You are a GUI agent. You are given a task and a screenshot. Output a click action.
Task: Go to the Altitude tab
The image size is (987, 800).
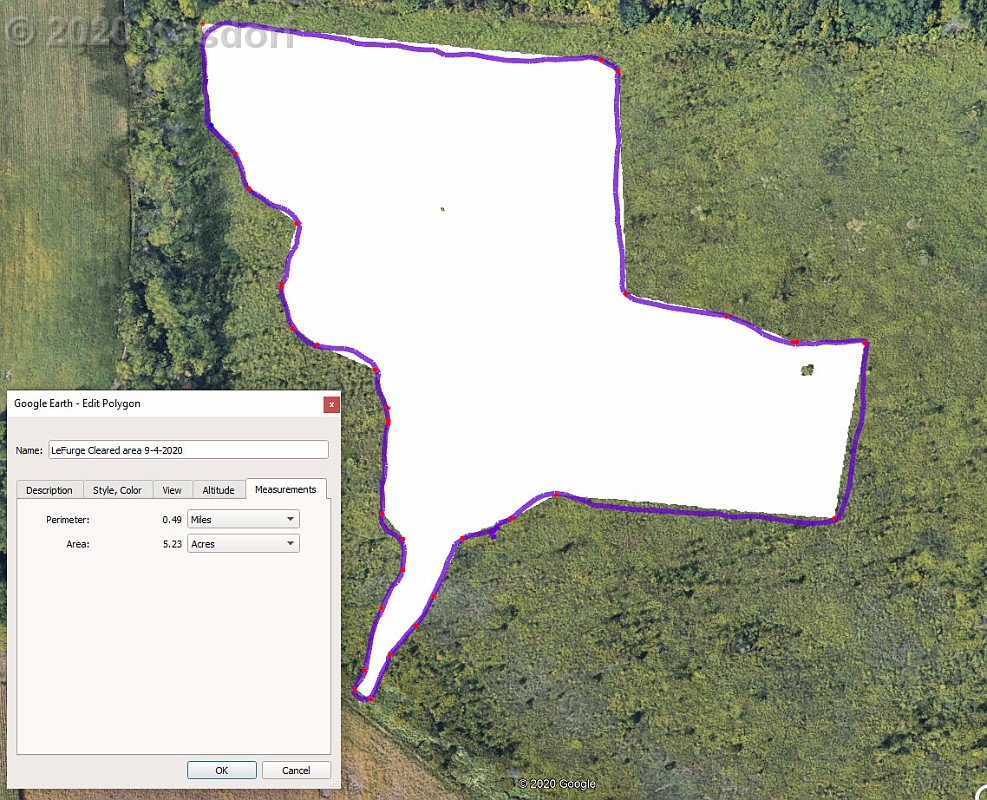(218, 490)
